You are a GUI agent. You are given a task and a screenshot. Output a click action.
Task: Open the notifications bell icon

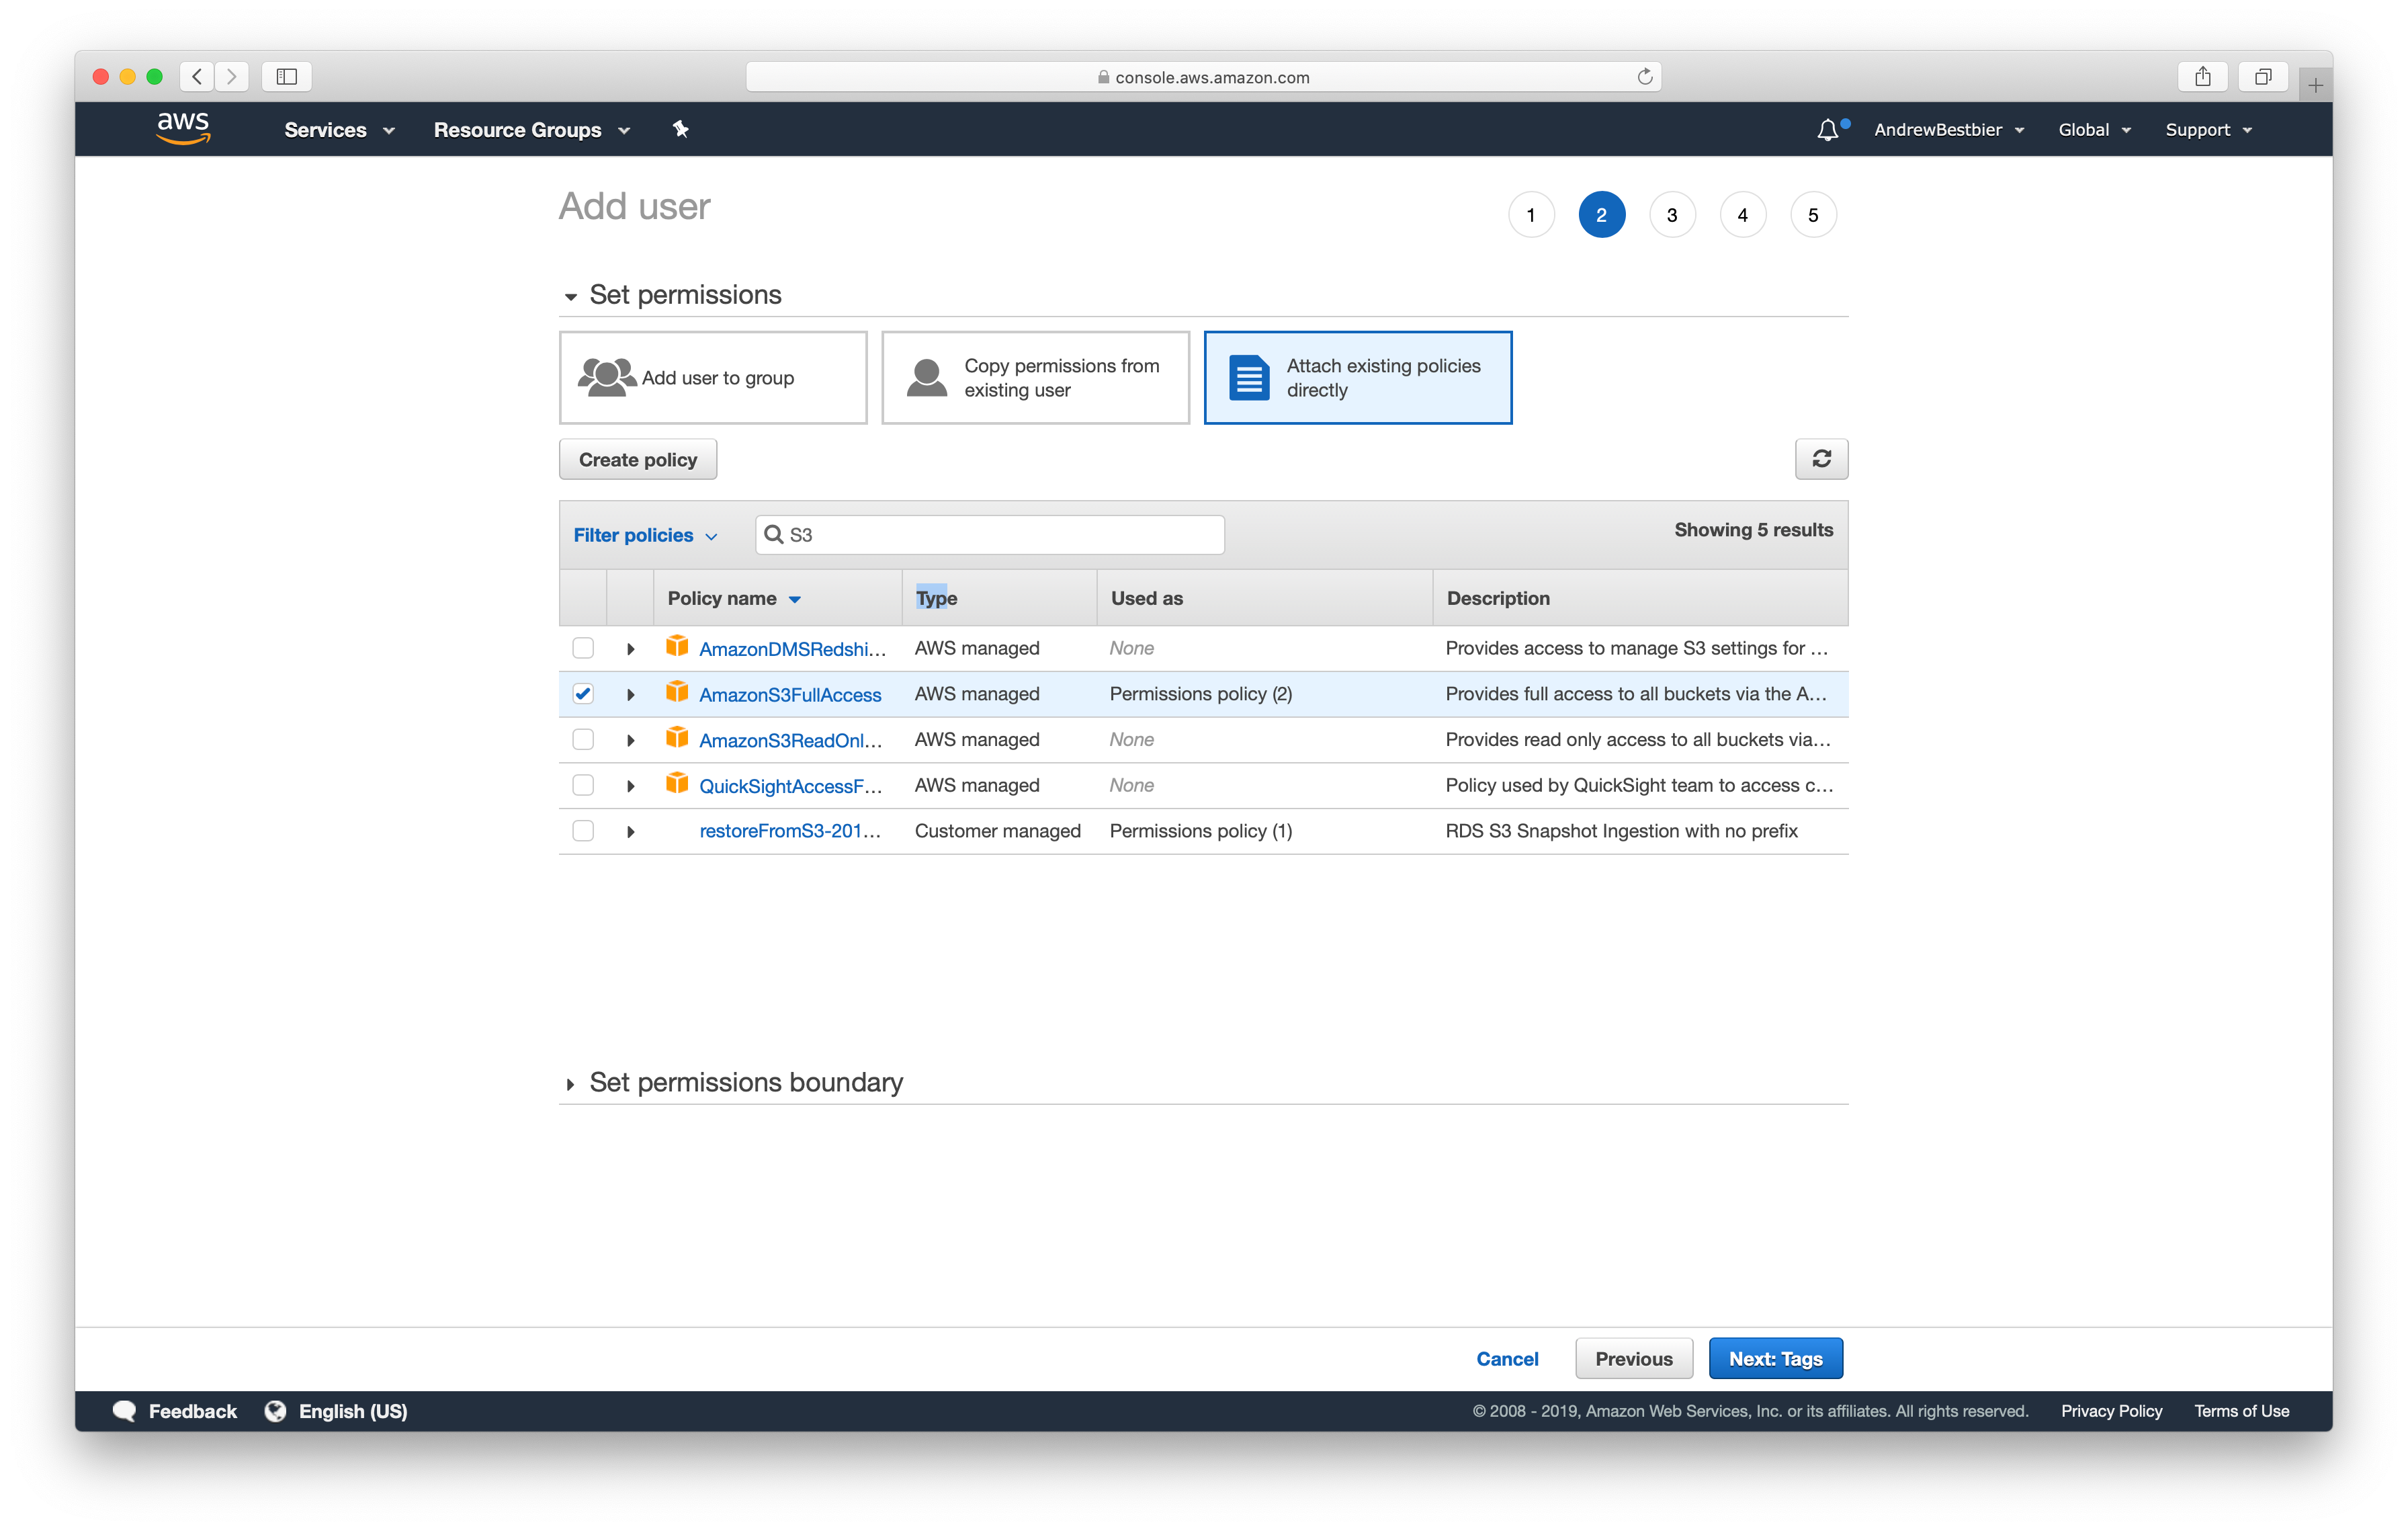click(1827, 130)
